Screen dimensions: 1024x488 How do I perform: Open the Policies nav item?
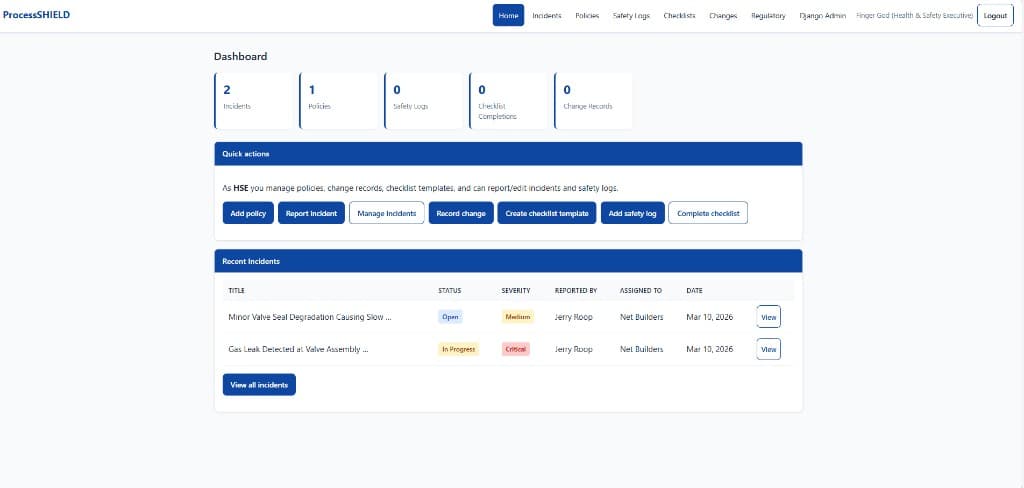pos(587,16)
